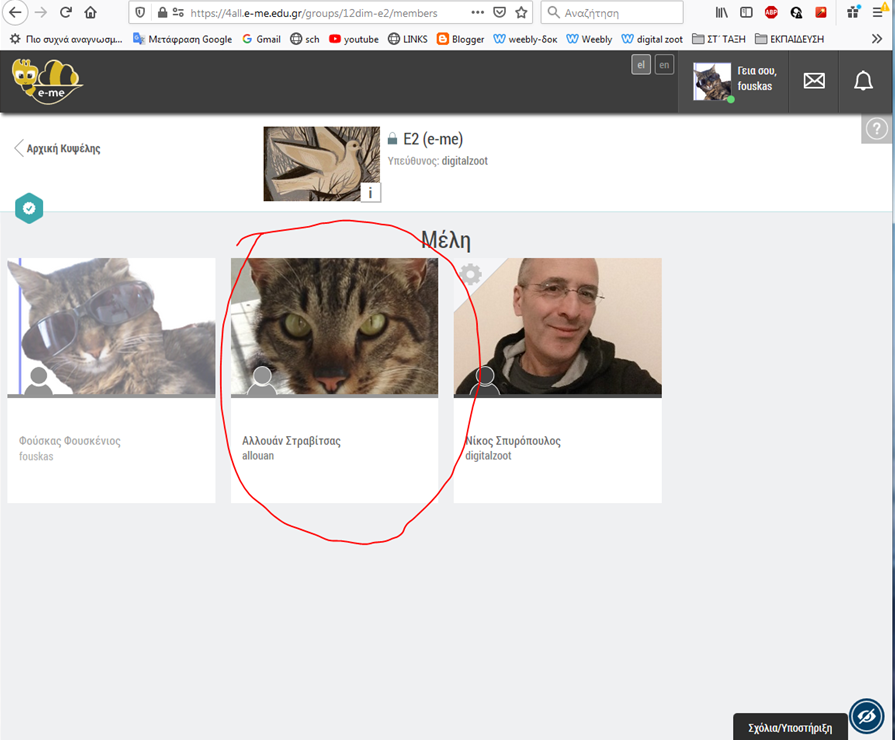Image resolution: width=895 pixels, height=740 pixels.
Task: Click the name Νίκος Σπυρόπουλος
Action: pos(513,441)
